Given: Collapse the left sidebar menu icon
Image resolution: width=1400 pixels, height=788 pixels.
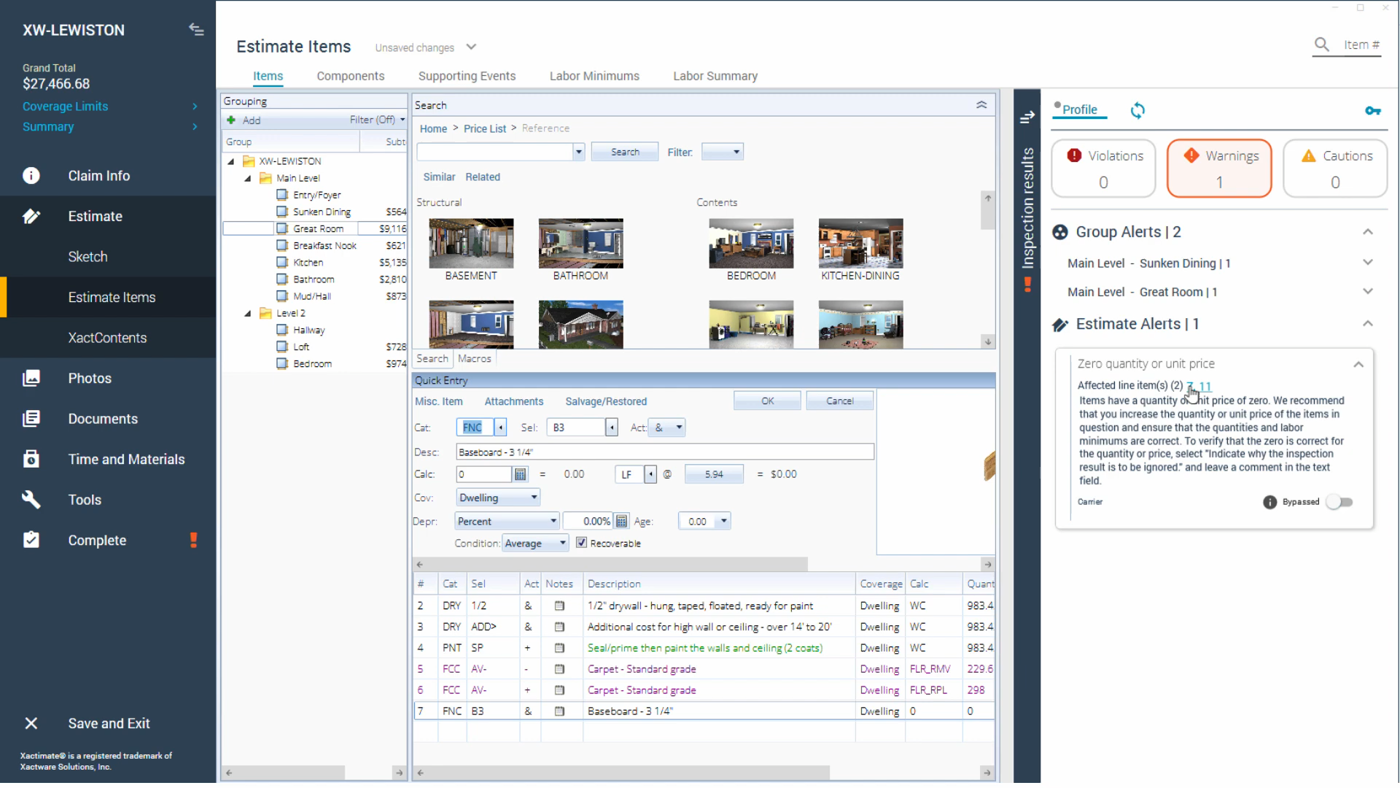Looking at the screenshot, I should 196,30.
